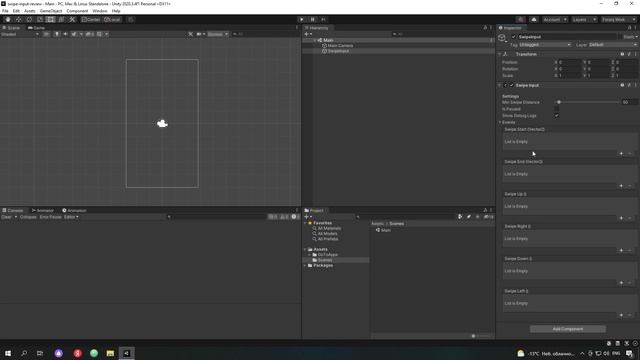Select the custom editor tools icon
Viewport: 640px width, 360px height.
72,20
